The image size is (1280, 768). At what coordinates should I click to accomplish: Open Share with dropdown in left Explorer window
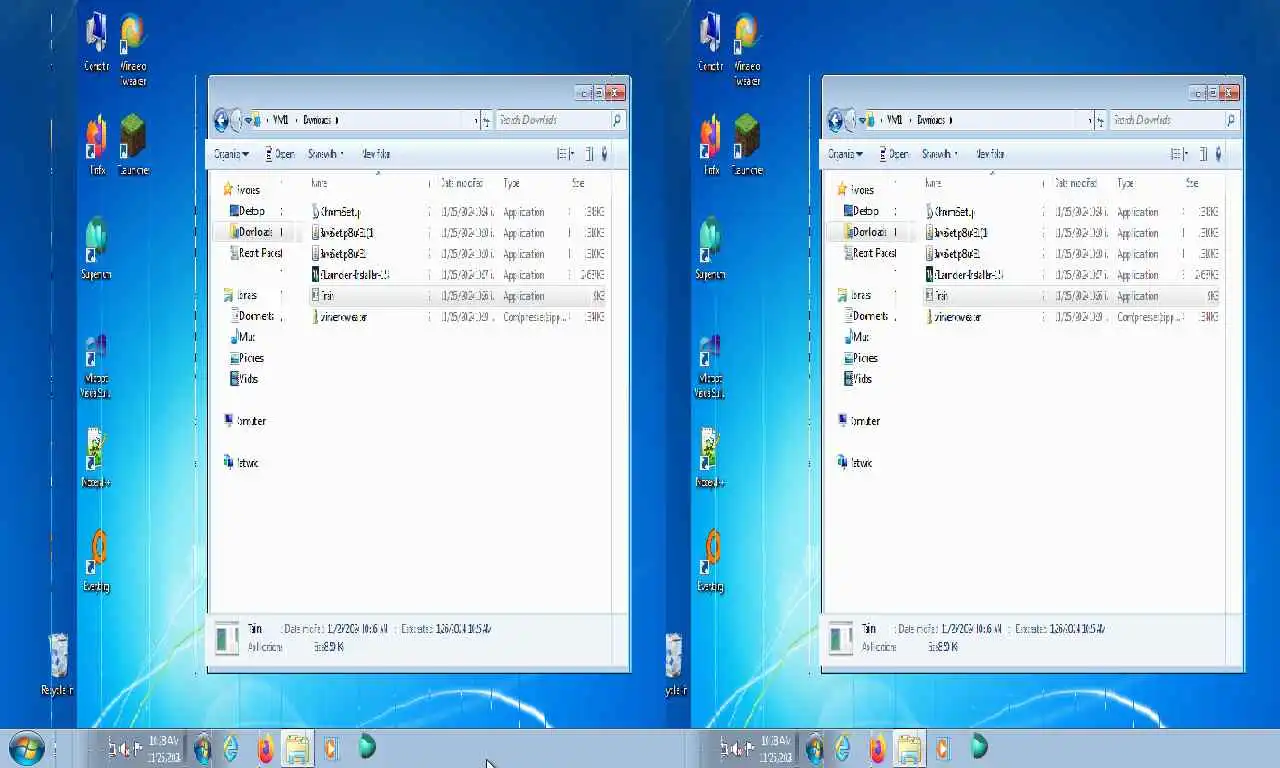point(325,154)
